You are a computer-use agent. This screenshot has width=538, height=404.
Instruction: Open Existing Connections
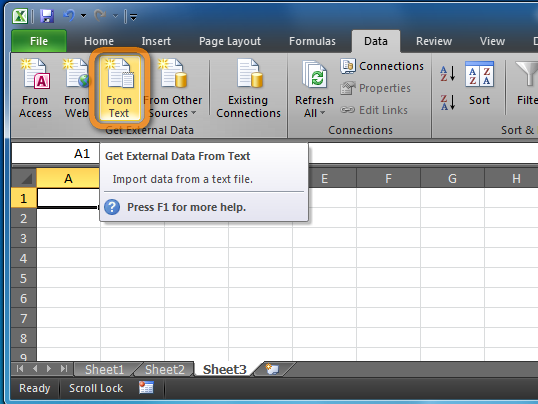248,89
